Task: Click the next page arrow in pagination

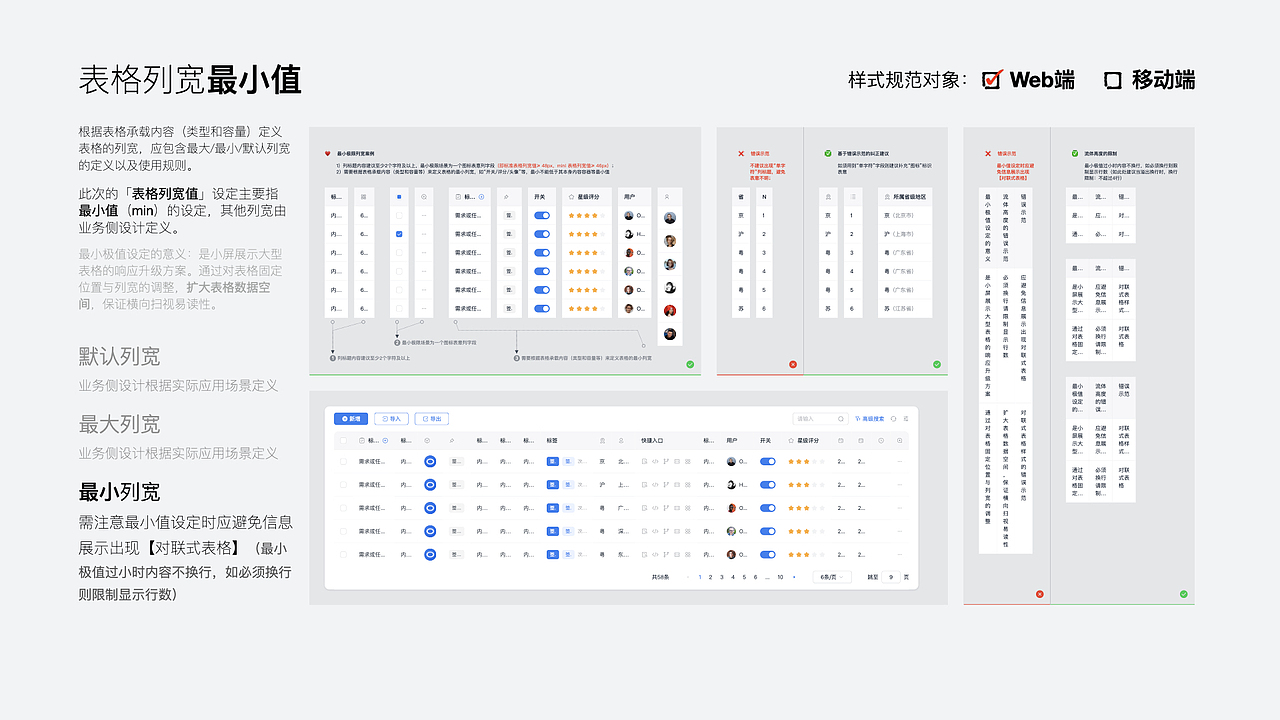Action: (794, 577)
